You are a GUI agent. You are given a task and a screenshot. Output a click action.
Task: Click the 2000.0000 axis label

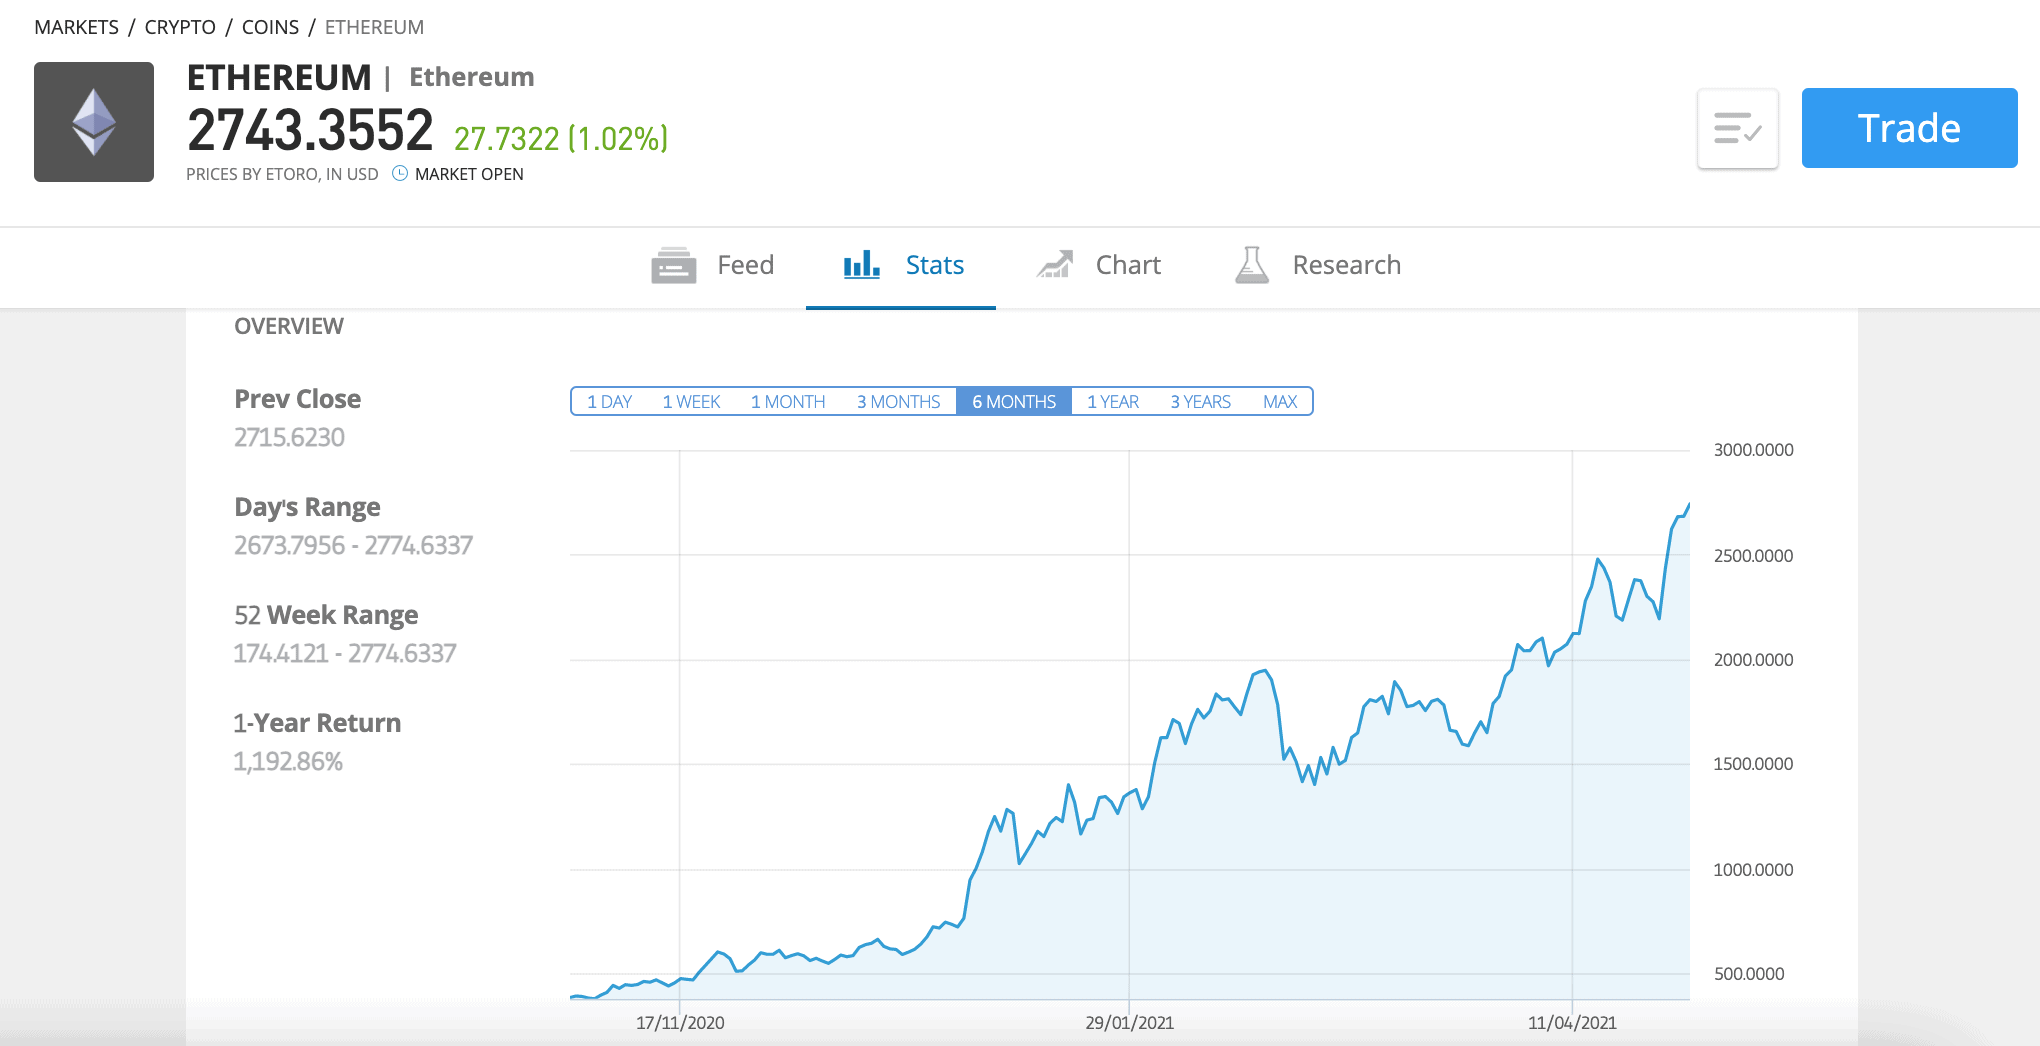pyautogui.click(x=1753, y=660)
